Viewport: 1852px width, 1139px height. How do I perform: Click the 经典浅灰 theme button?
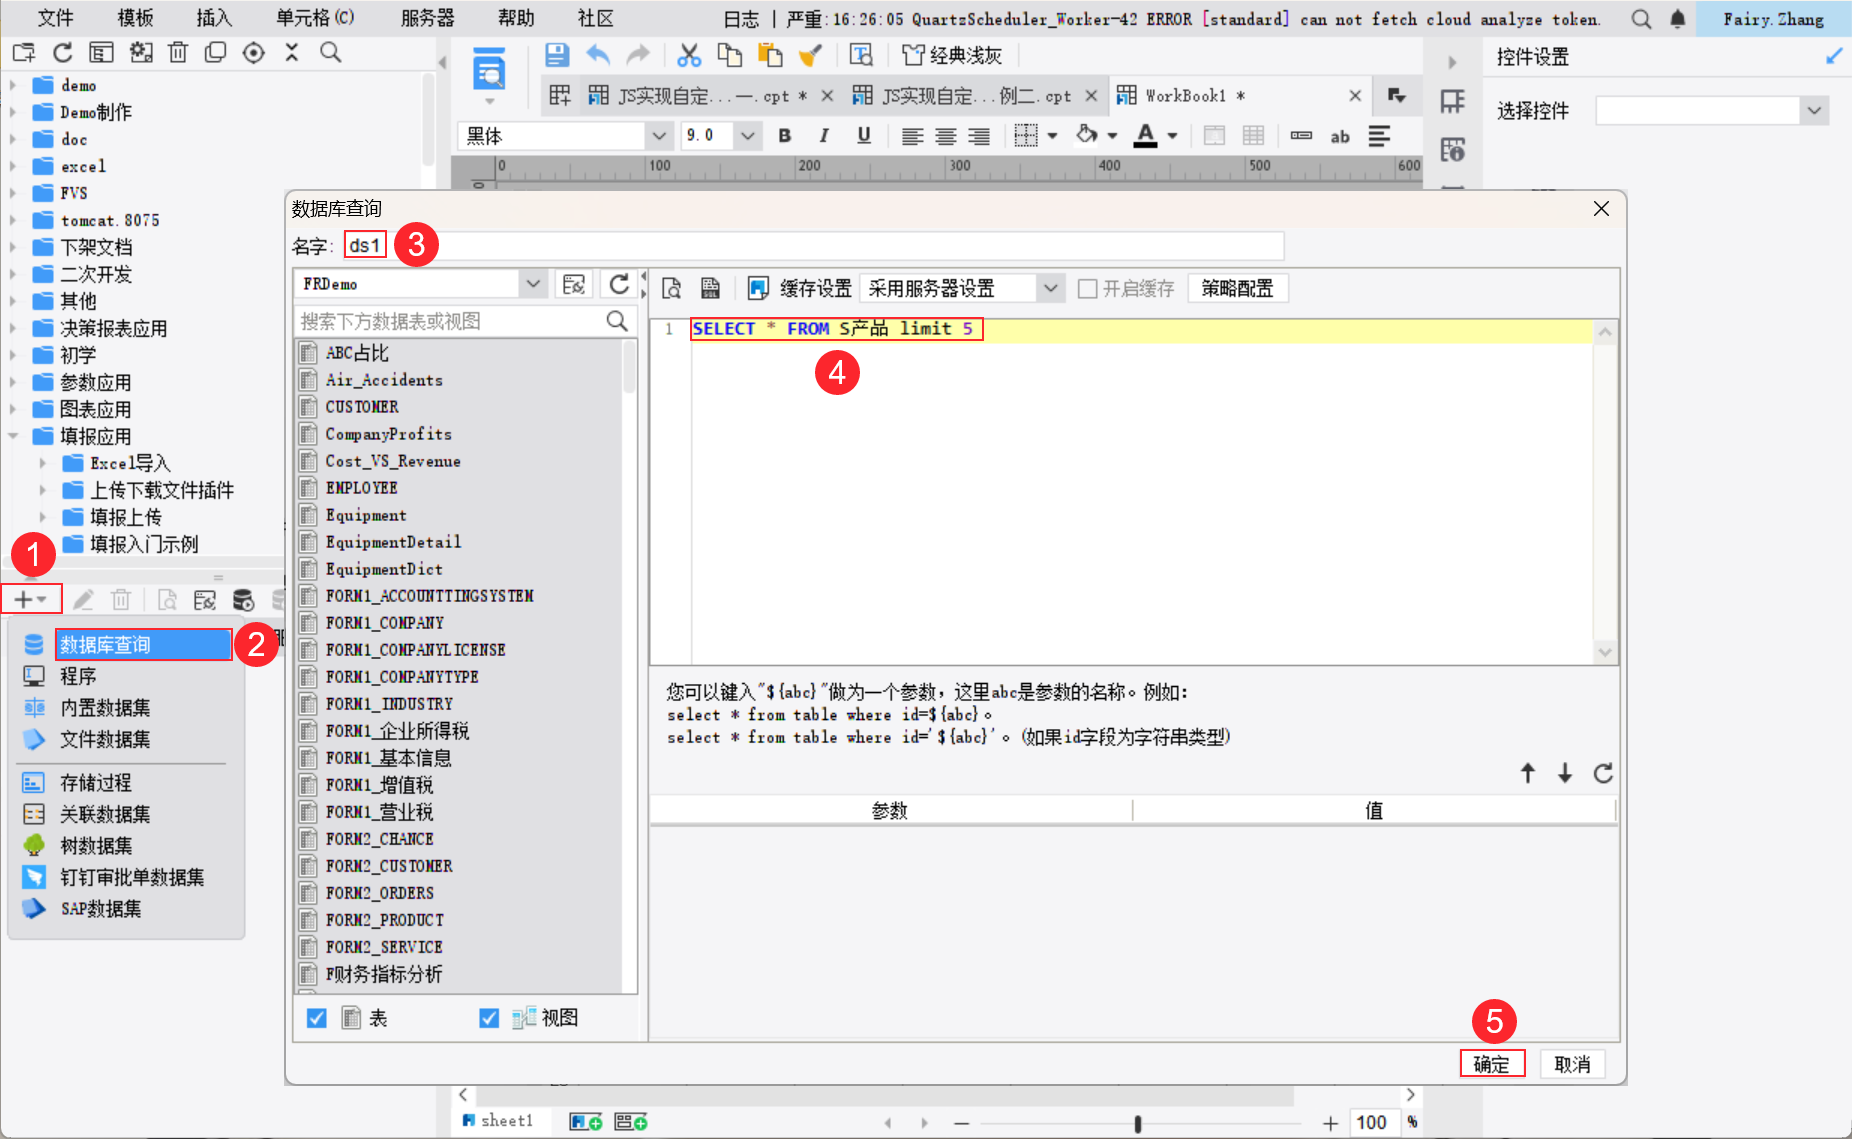(952, 55)
